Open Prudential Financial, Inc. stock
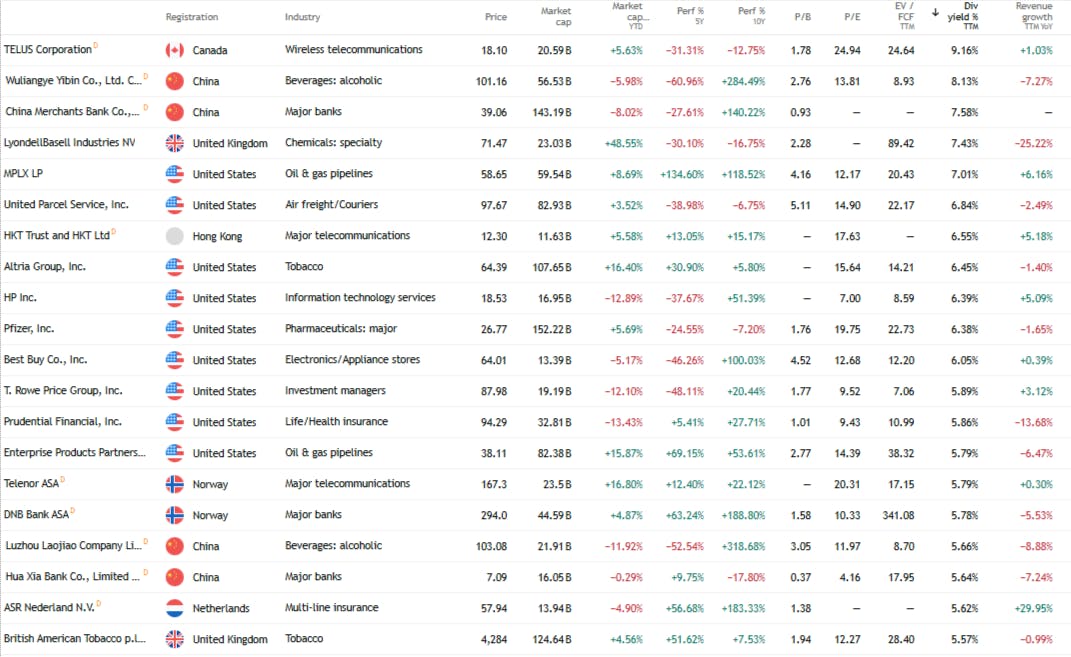 [x=63, y=422]
